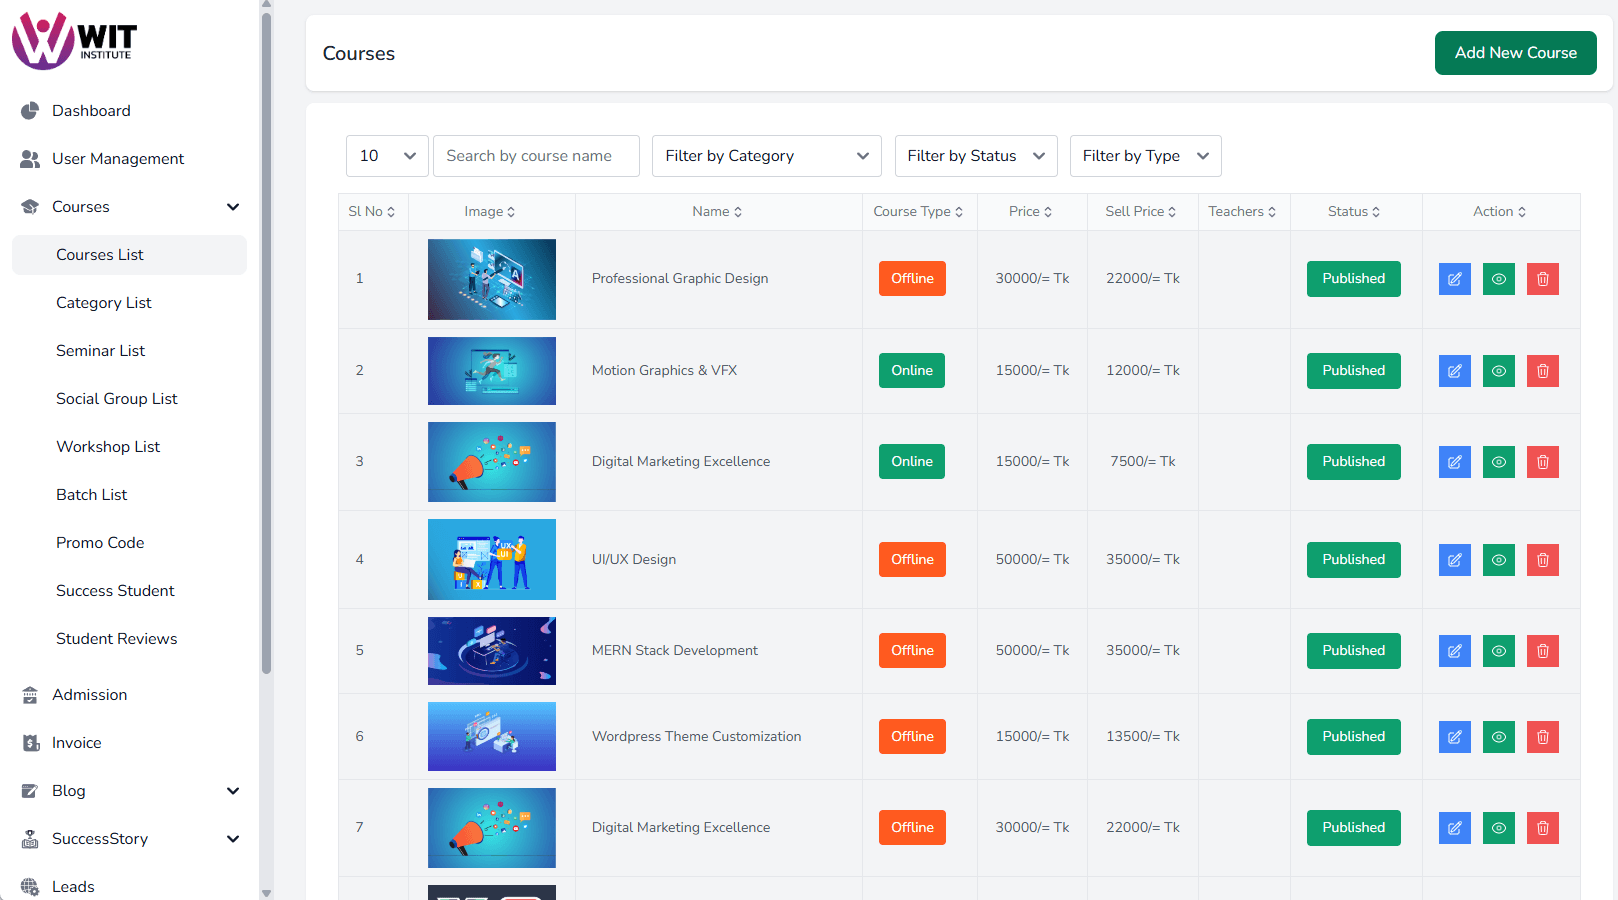Go to Admission section

pos(129,695)
